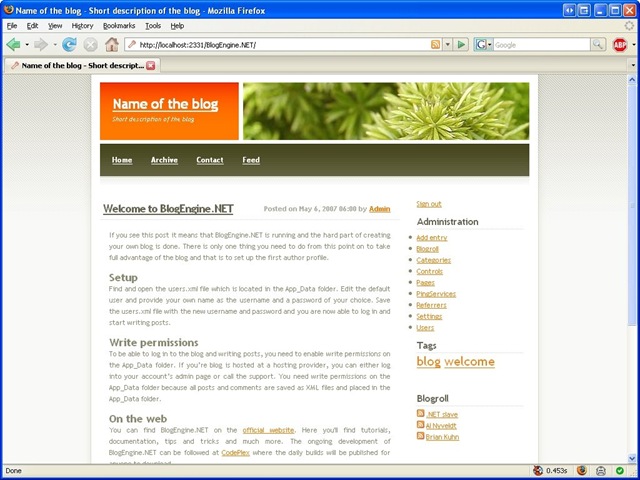
Task: Close the blog tab with red X
Action: pyautogui.click(x=151, y=65)
